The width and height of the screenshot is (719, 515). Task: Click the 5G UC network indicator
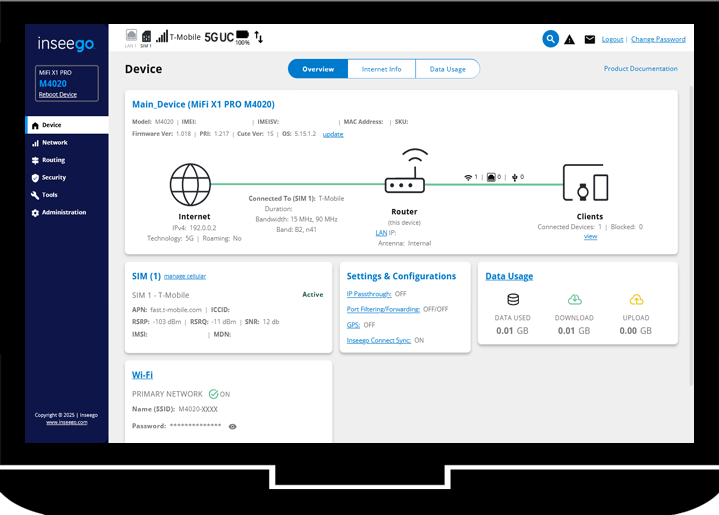click(219, 37)
